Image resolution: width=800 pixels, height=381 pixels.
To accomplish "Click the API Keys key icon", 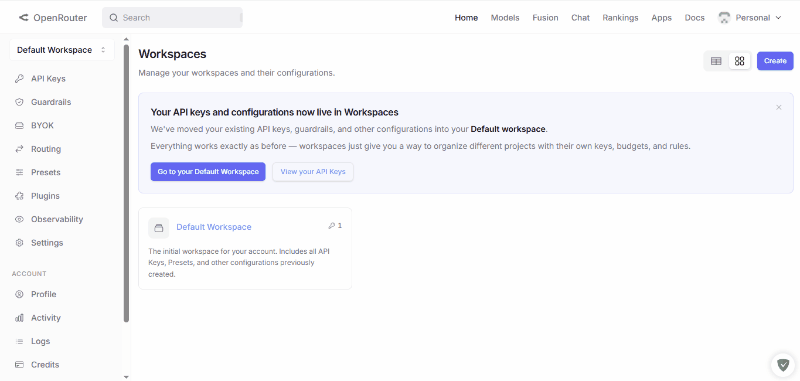I will tap(19, 79).
